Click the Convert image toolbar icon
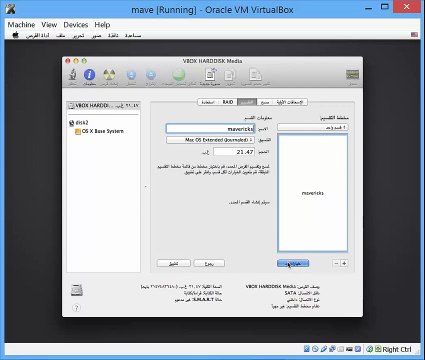 point(230,76)
